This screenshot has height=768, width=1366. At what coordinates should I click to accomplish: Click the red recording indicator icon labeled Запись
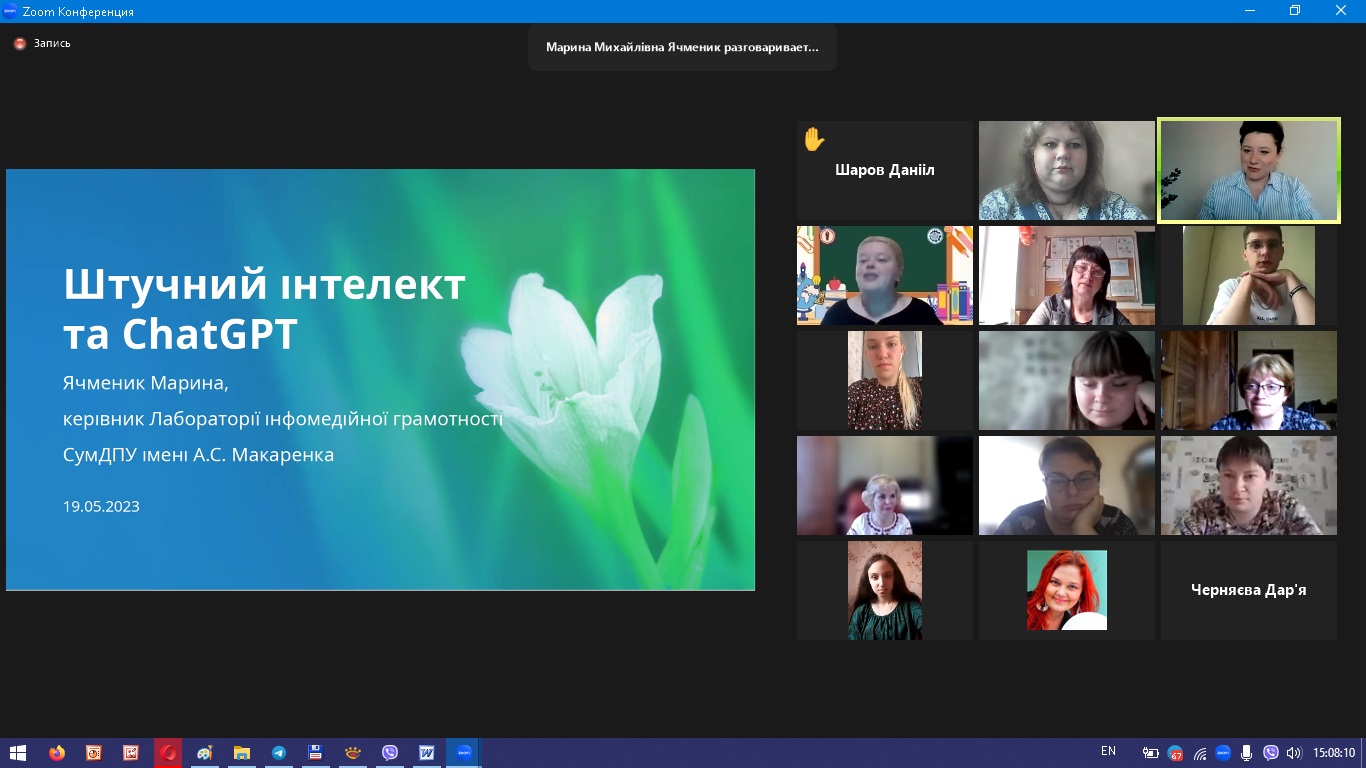point(20,44)
